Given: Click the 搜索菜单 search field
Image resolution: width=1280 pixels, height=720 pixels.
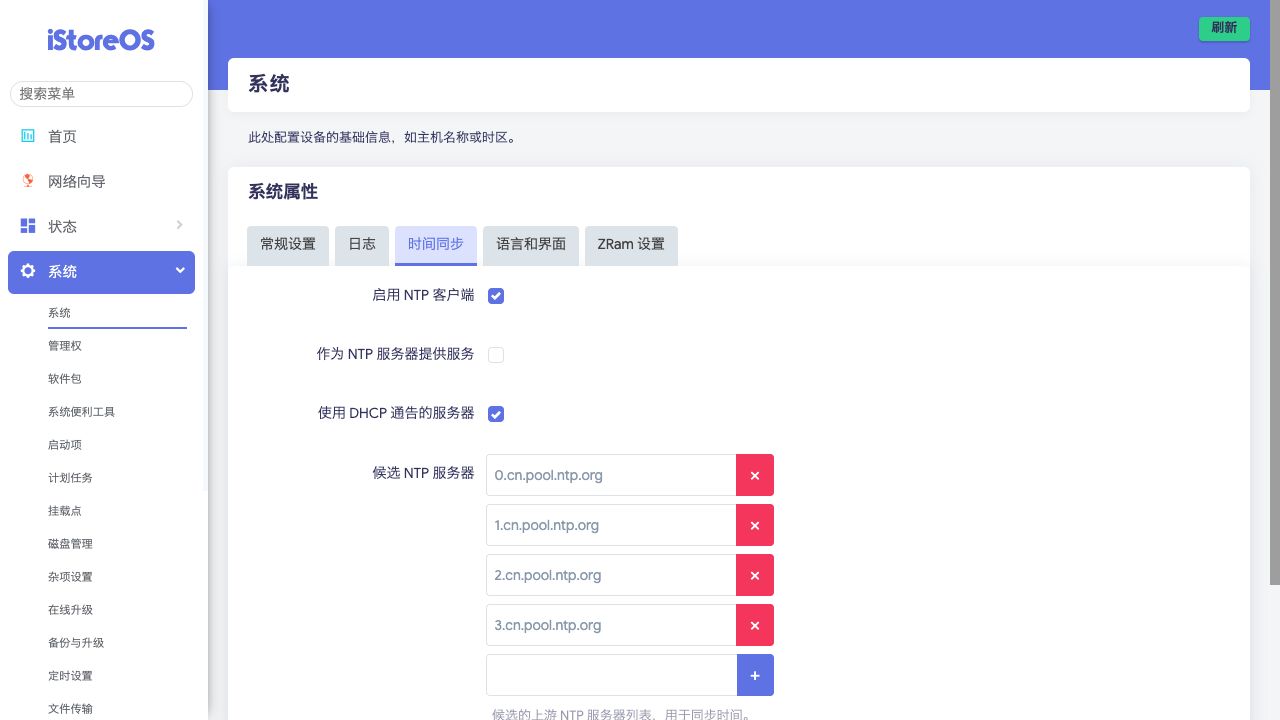Looking at the screenshot, I should click(101, 93).
